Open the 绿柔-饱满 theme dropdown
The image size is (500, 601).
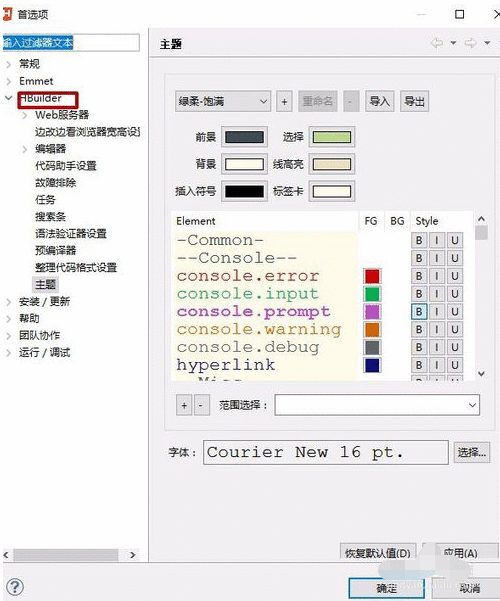[x=223, y=102]
